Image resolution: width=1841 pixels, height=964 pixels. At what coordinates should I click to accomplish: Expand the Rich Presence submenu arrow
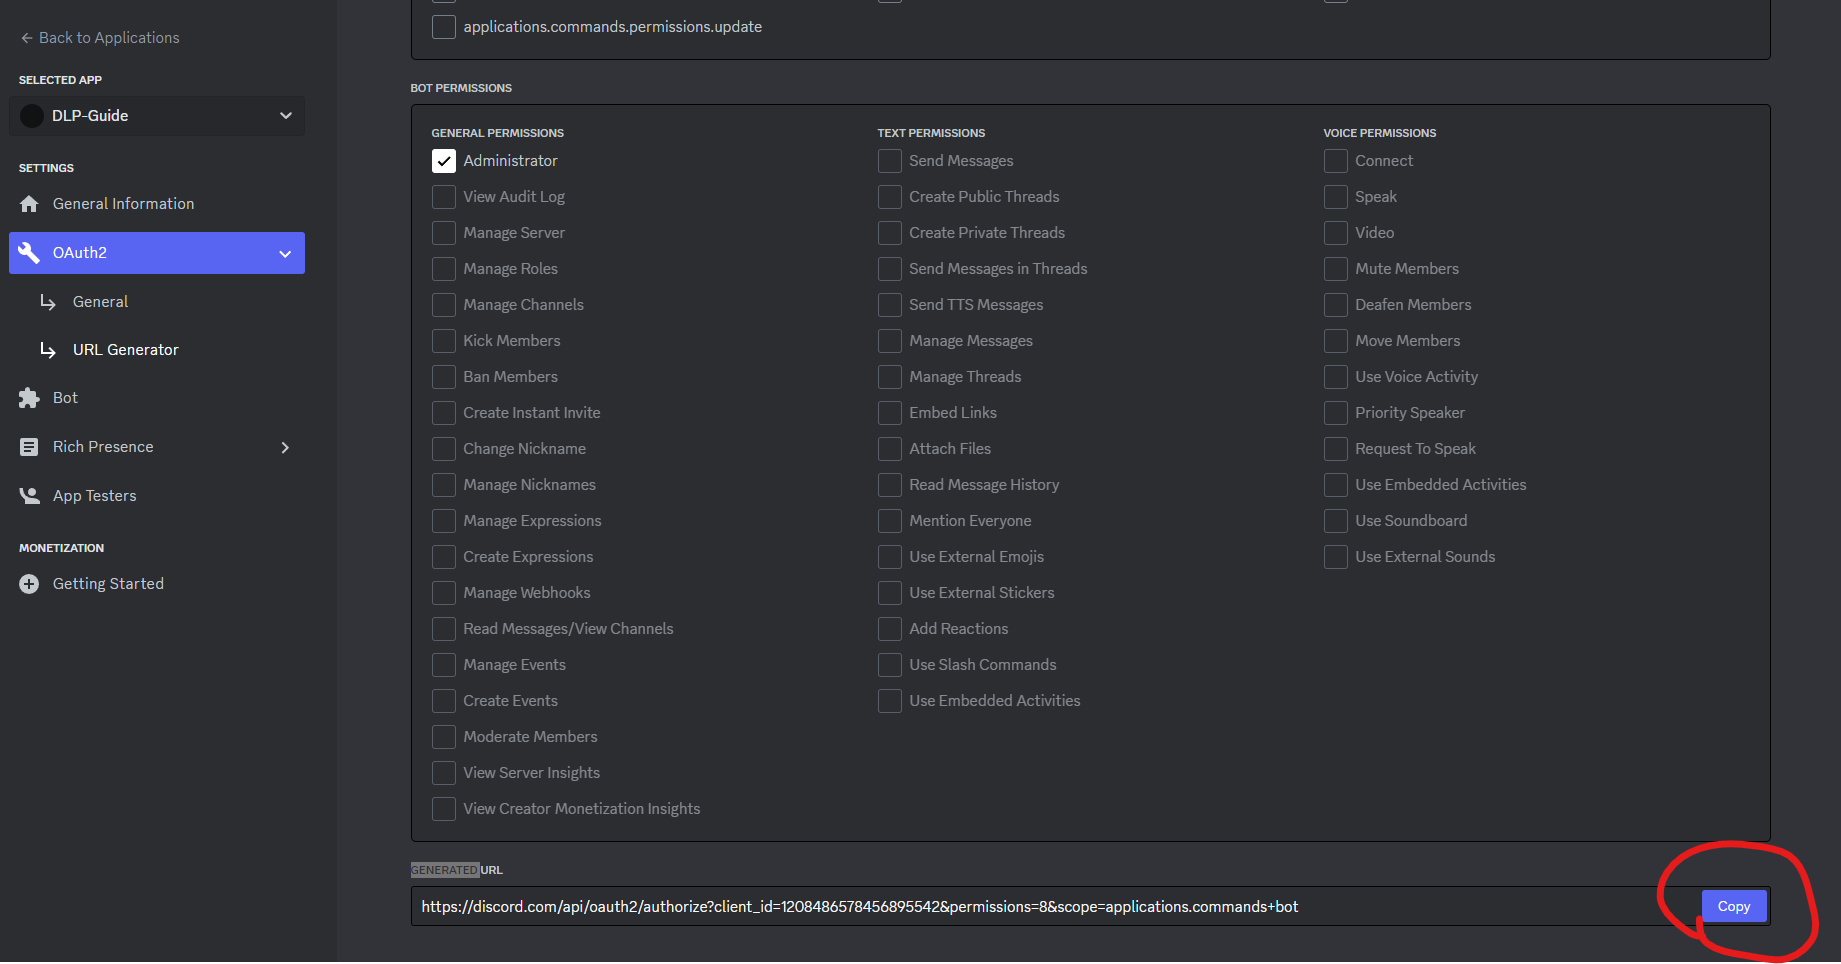(x=285, y=447)
